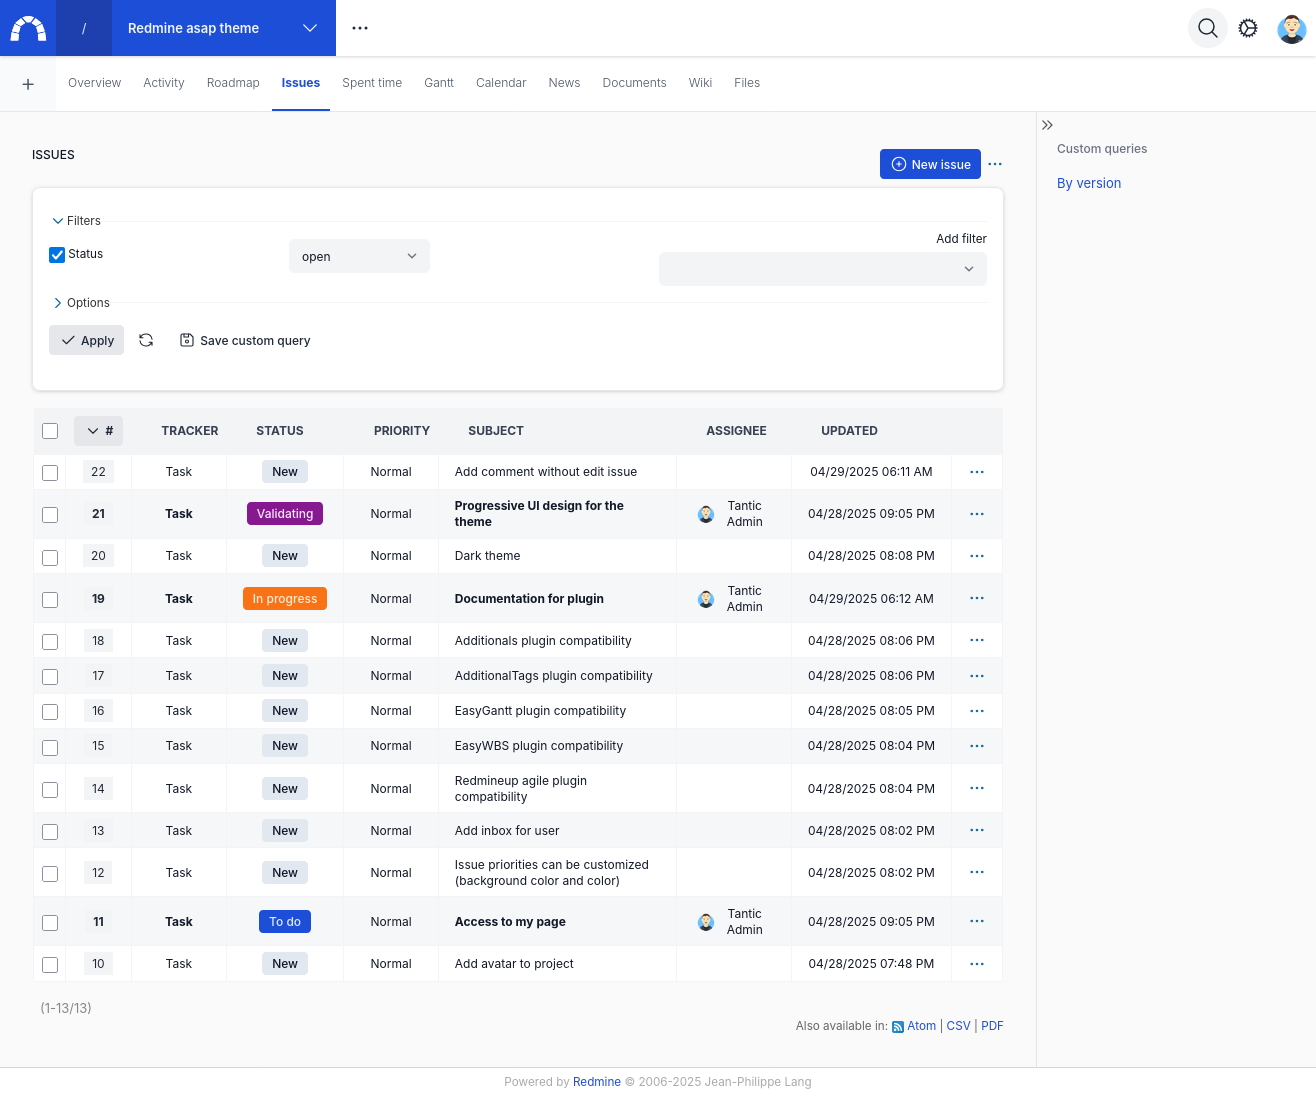
Task: Open actions menu for Dark theme issue
Action: coord(977,556)
